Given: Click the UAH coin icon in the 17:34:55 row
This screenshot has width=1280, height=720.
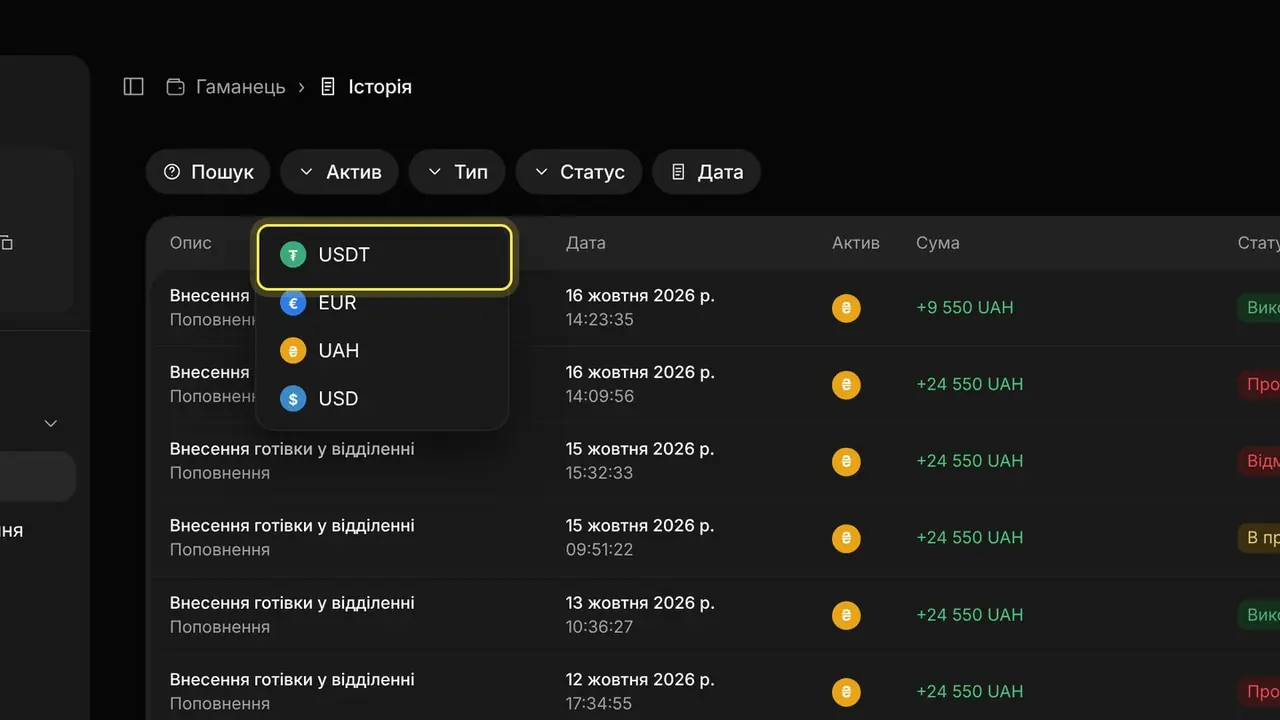Looking at the screenshot, I should pos(846,691).
